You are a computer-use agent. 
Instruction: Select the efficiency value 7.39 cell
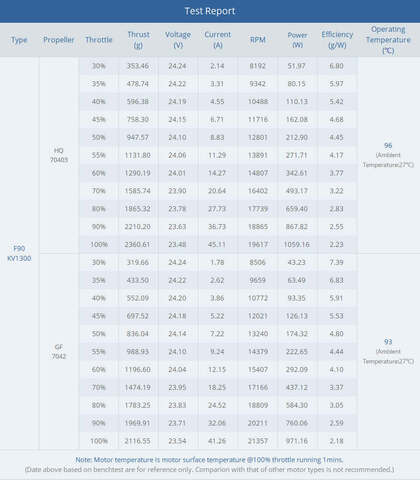pos(336,262)
